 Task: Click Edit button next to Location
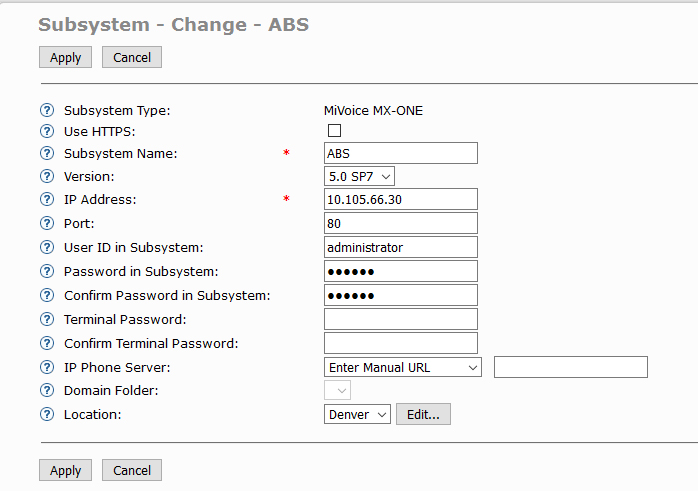423,415
